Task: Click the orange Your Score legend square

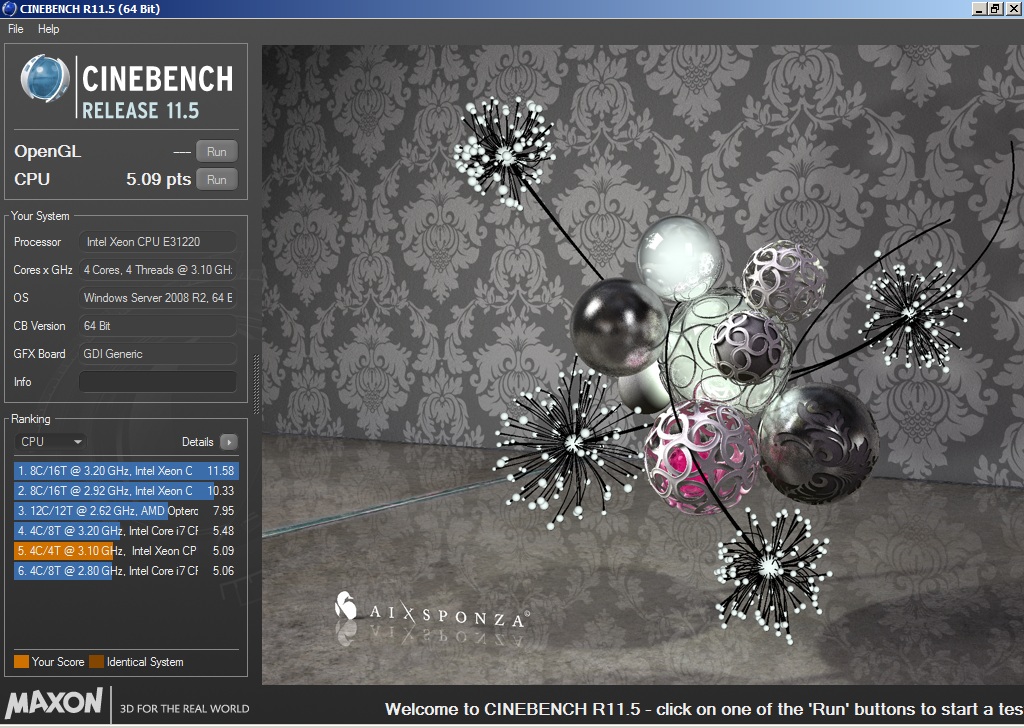Action: [21, 662]
